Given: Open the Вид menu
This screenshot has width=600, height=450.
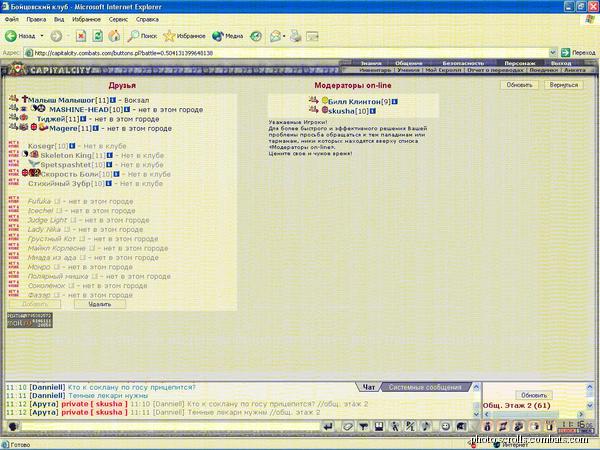Looking at the screenshot, I should pos(59,19).
